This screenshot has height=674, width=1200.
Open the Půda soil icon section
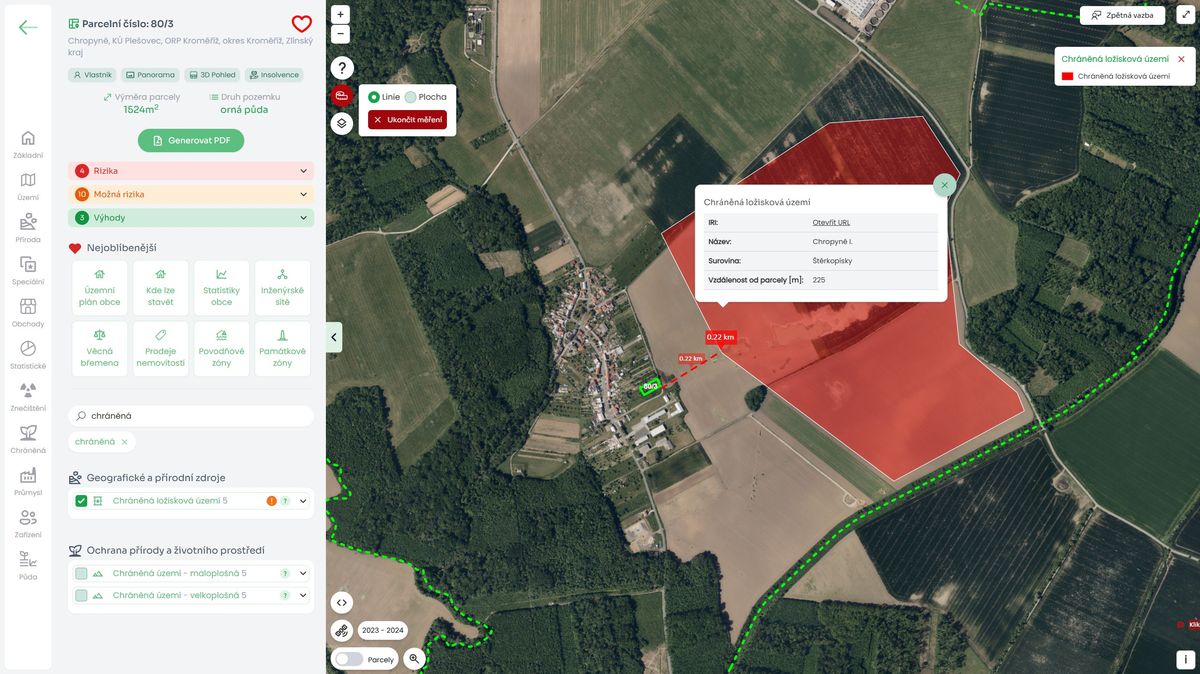click(x=28, y=566)
